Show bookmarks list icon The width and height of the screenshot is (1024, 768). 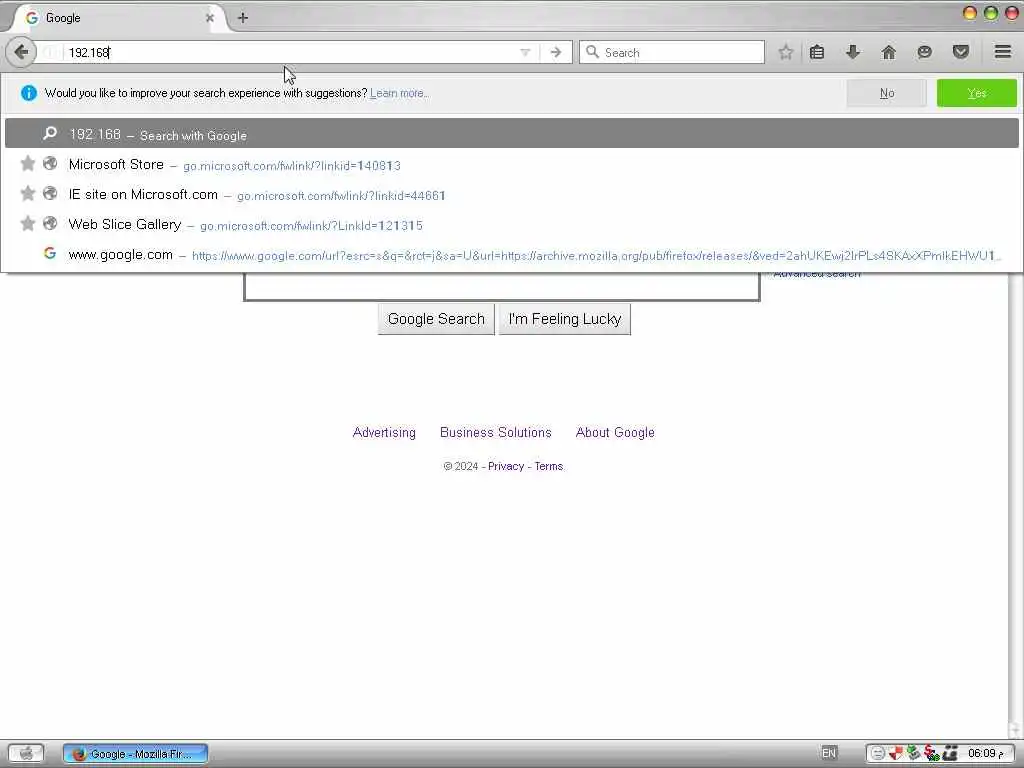coord(817,52)
